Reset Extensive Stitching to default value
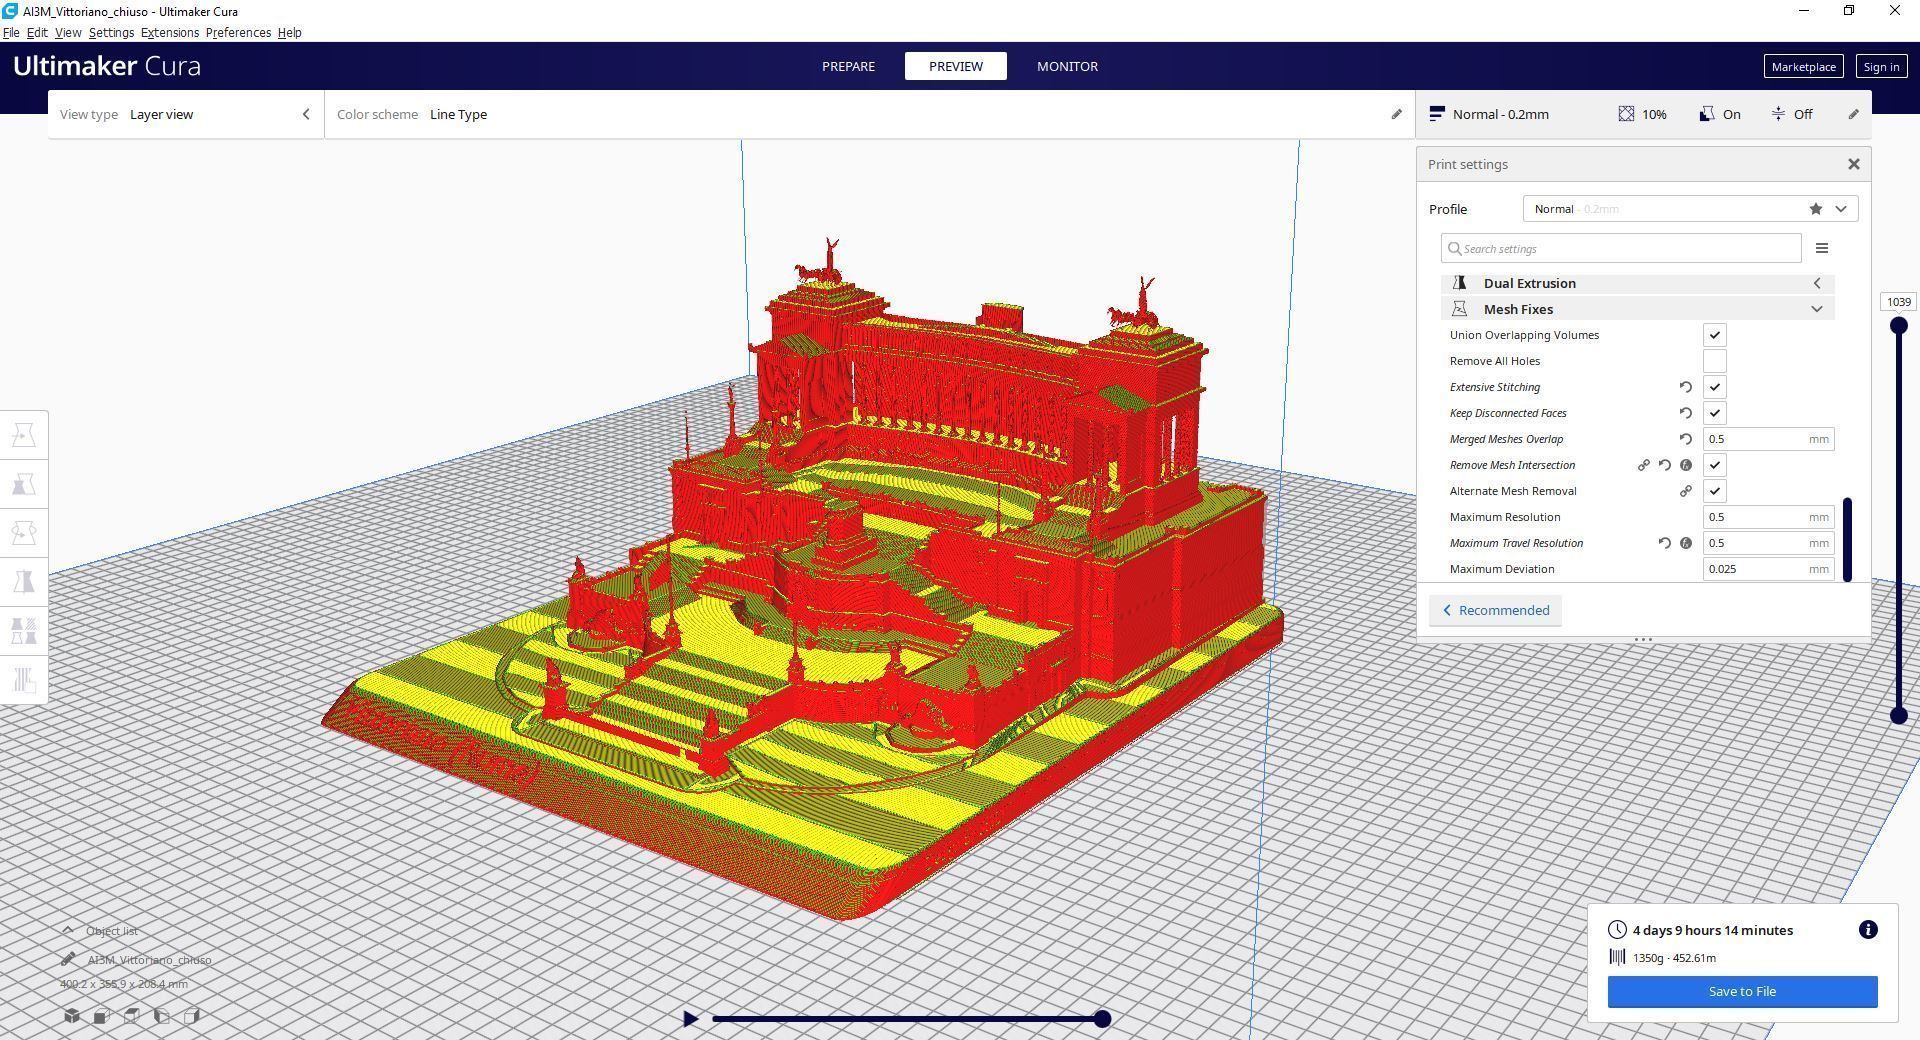 pyautogui.click(x=1686, y=387)
